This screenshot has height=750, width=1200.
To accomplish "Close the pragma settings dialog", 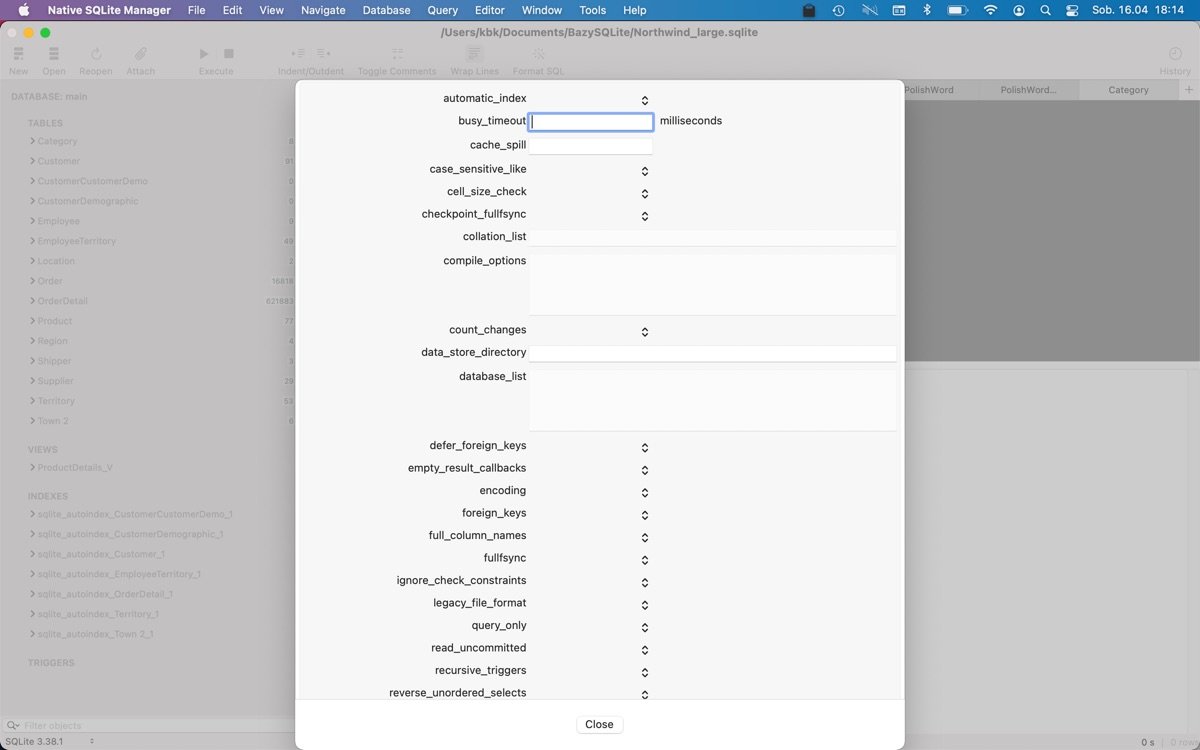I will 599,724.
